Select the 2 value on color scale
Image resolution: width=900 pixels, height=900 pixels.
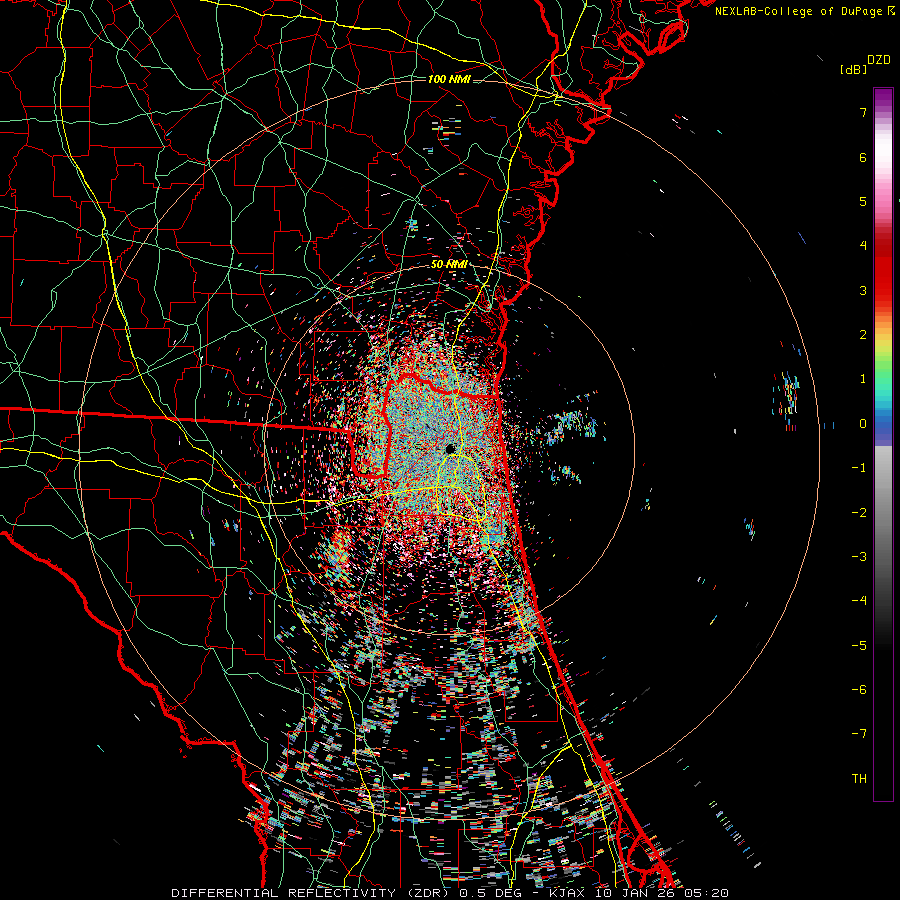pyautogui.click(x=863, y=335)
